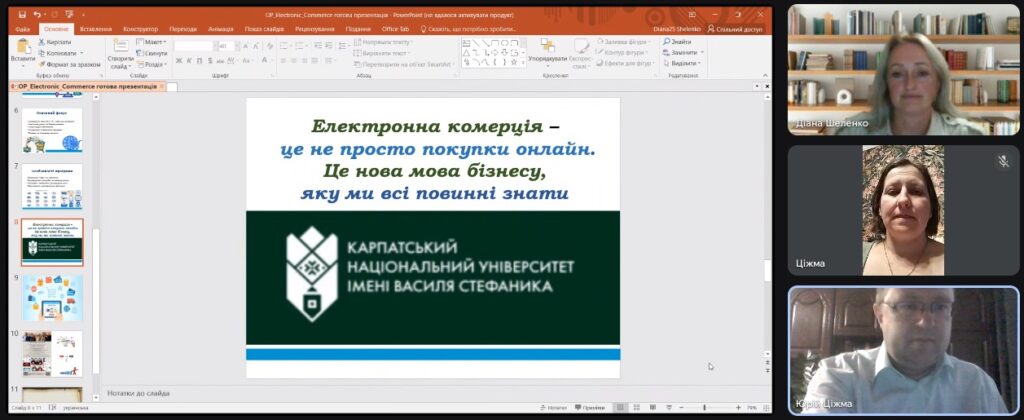This screenshot has height=420, width=1024.
Task: Open Slide Sorter view from status bar
Action: [x=636, y=408]
